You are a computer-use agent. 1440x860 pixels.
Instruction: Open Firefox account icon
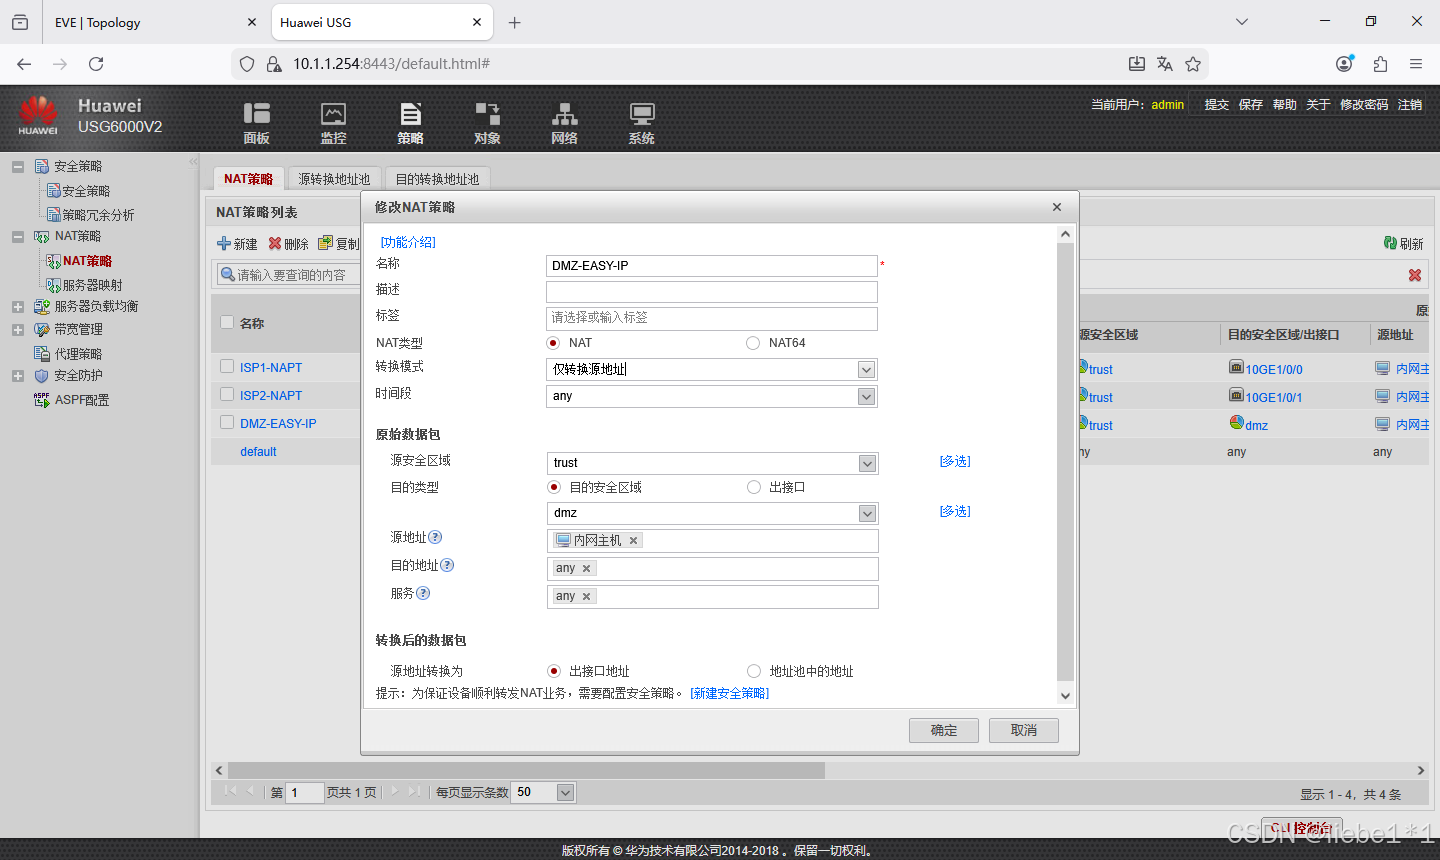click(x=1344, y=64)
